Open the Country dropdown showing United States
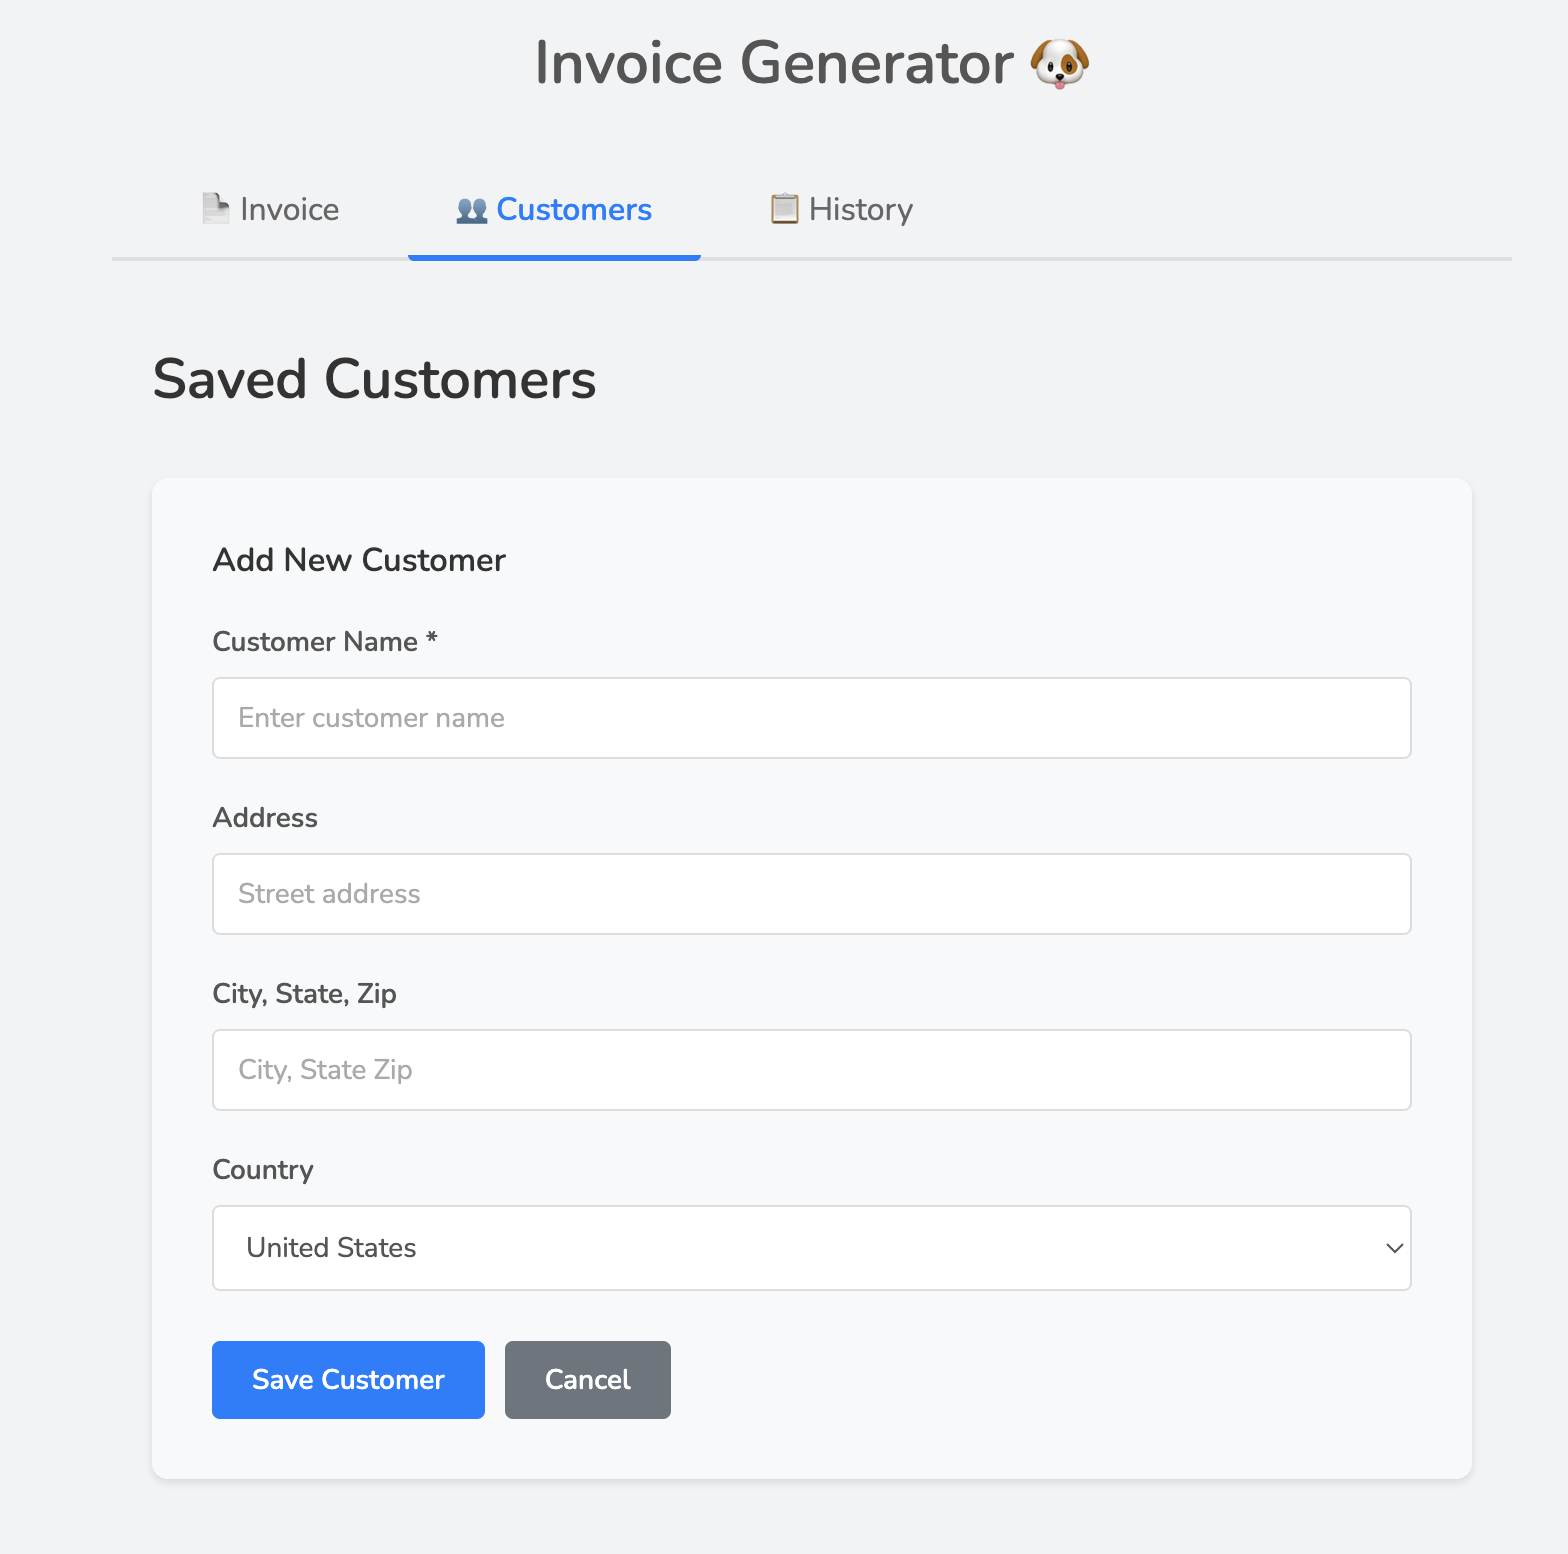 [810, 1248]
